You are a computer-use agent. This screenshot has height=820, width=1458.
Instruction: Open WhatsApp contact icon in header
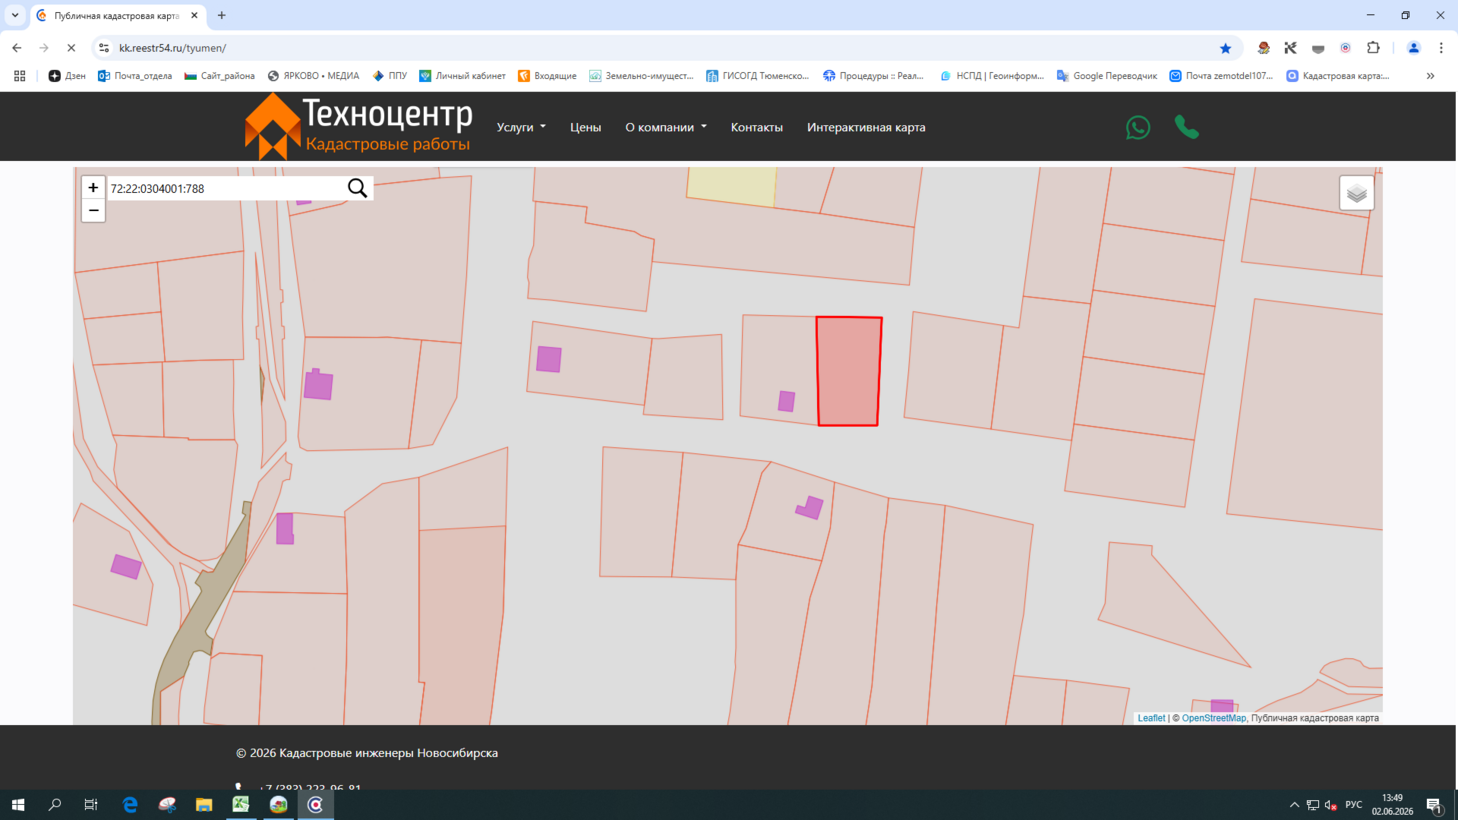click(1138, 127)
